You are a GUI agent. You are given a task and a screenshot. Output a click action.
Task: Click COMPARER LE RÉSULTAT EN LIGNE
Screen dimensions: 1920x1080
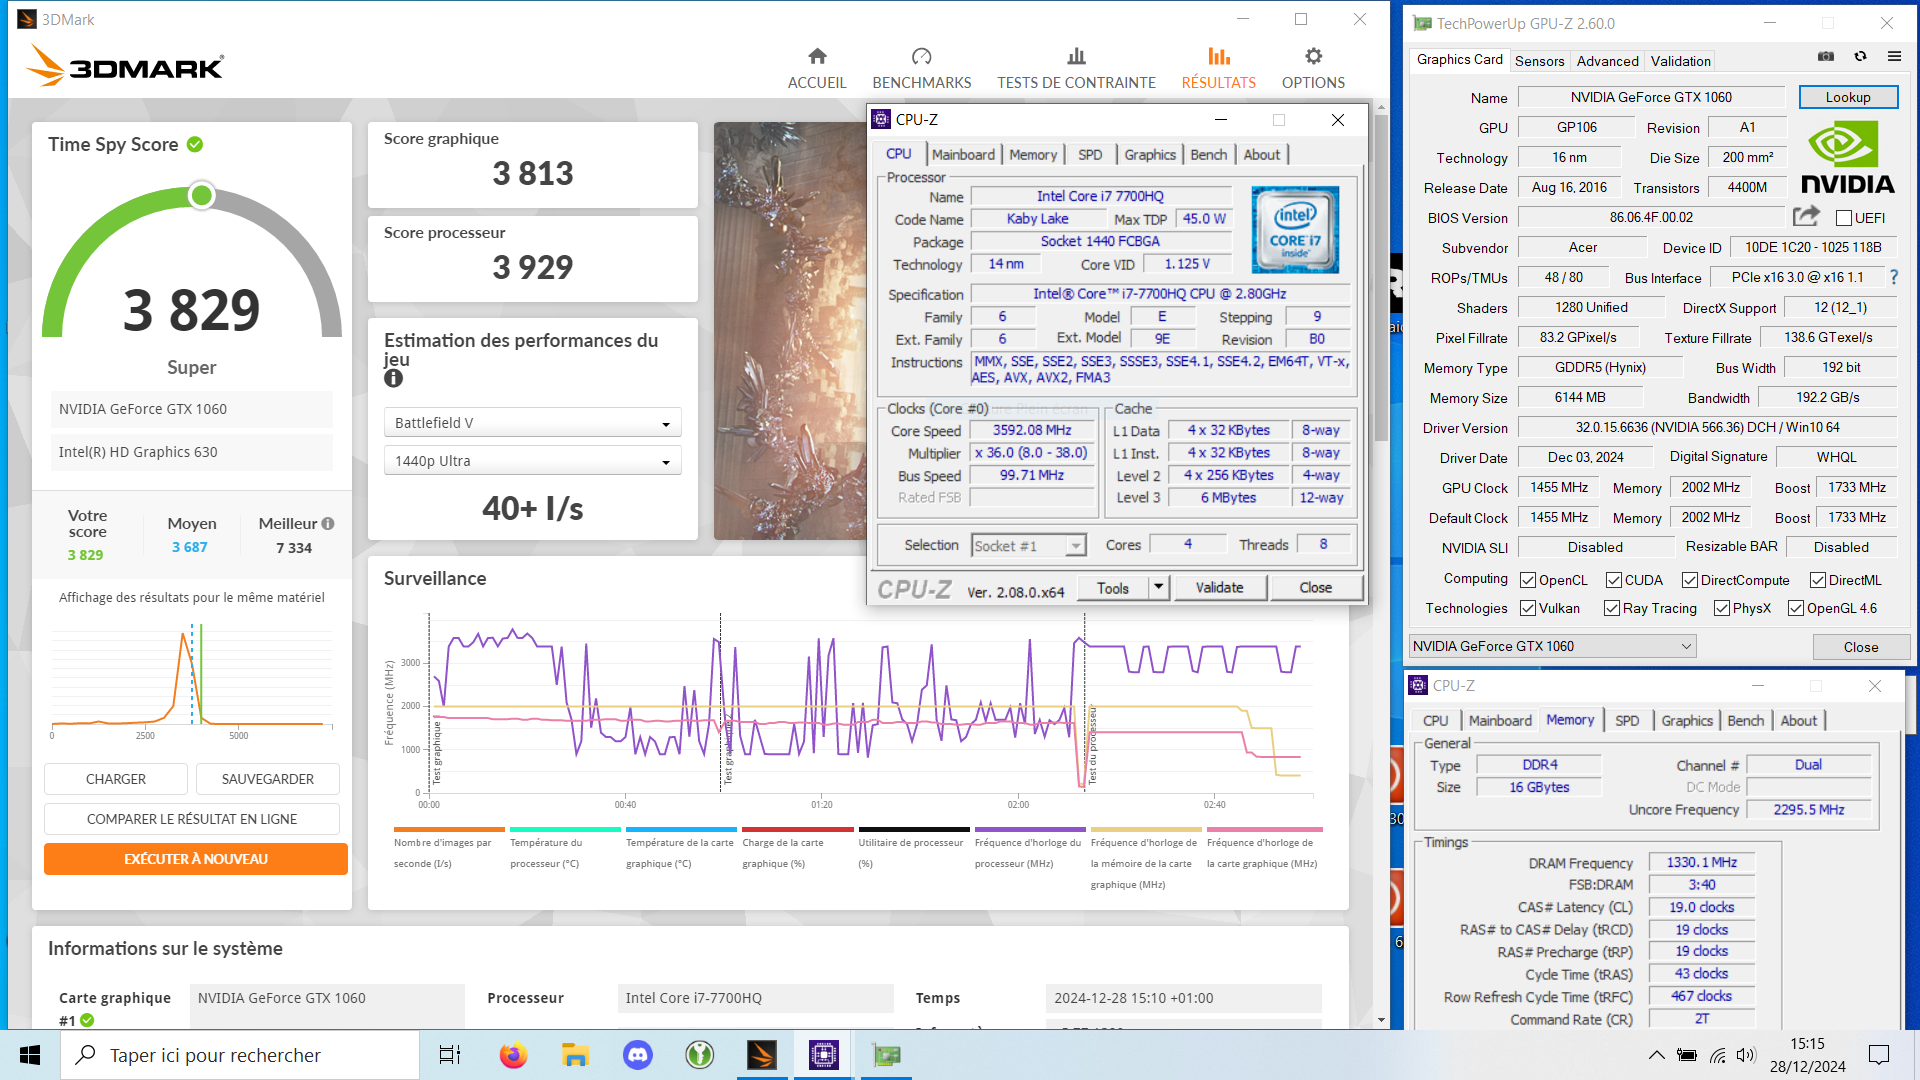coord(192,819)
